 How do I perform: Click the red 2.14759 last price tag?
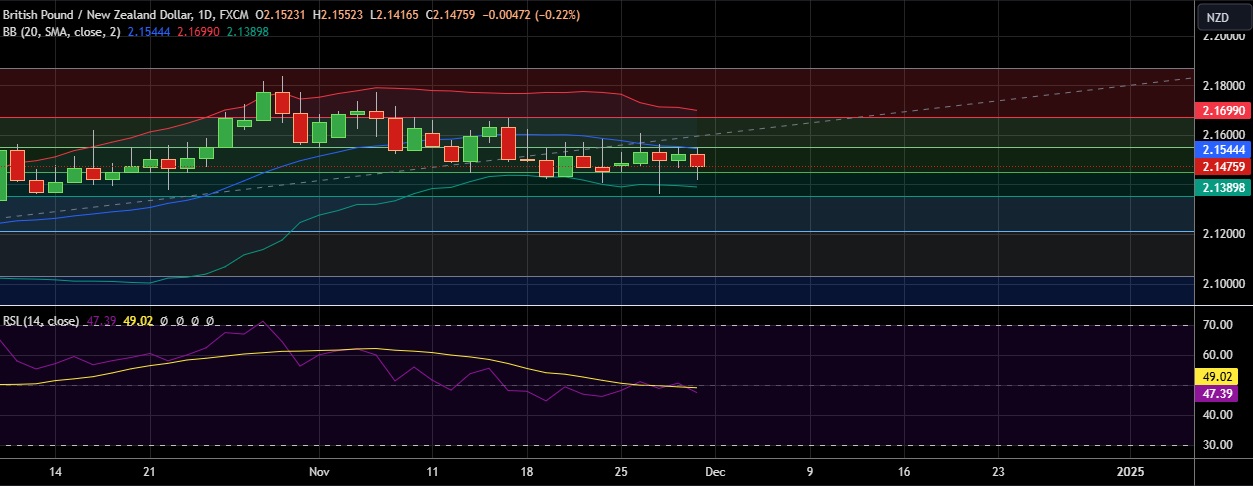point(1224,166)
